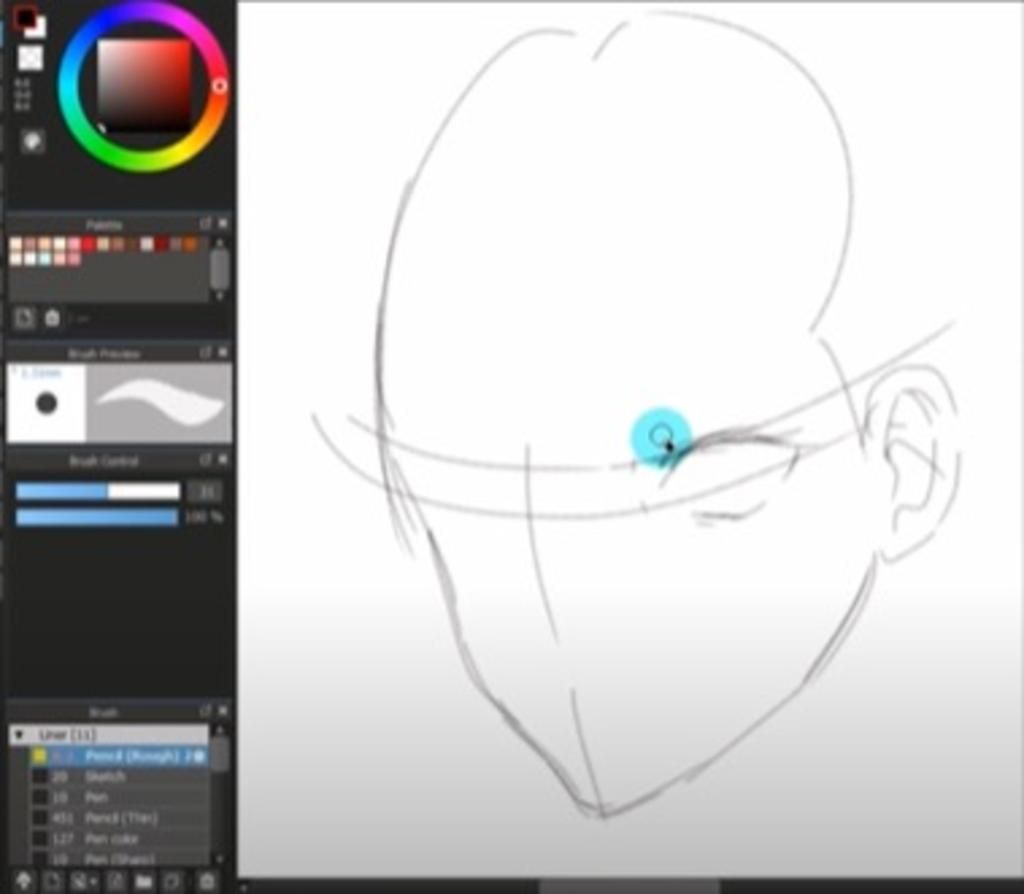Collapse the Liner brush group
The width and height of the screenshot is (1024, 894).
point(19,735)
